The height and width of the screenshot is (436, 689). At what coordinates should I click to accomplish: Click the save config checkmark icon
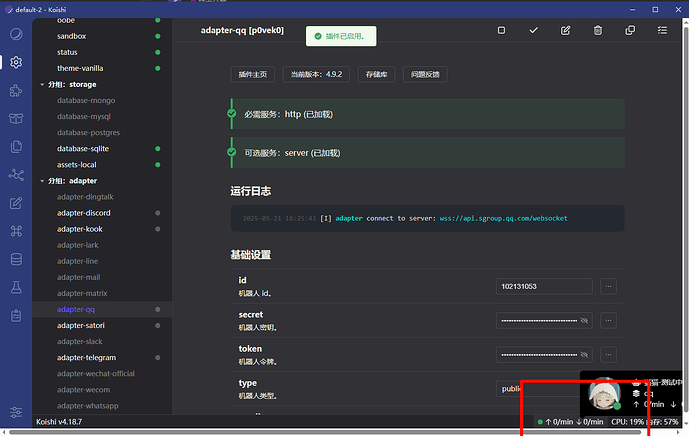pos(533,30)
